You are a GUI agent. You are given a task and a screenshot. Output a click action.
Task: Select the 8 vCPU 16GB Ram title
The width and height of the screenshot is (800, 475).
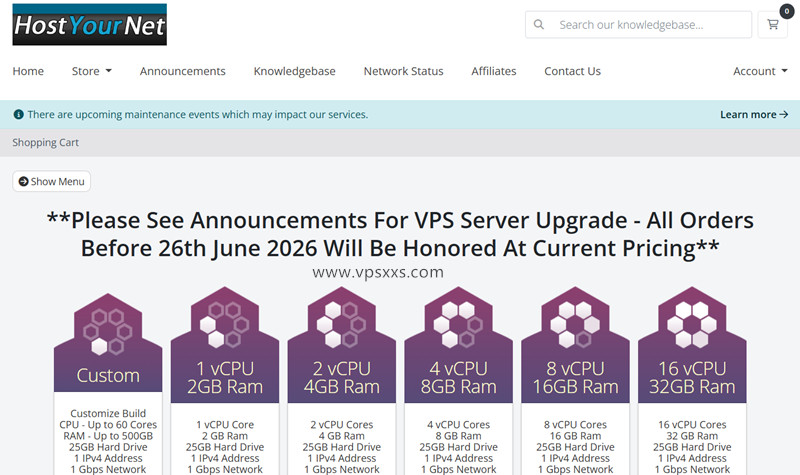[x=576, y=378]
